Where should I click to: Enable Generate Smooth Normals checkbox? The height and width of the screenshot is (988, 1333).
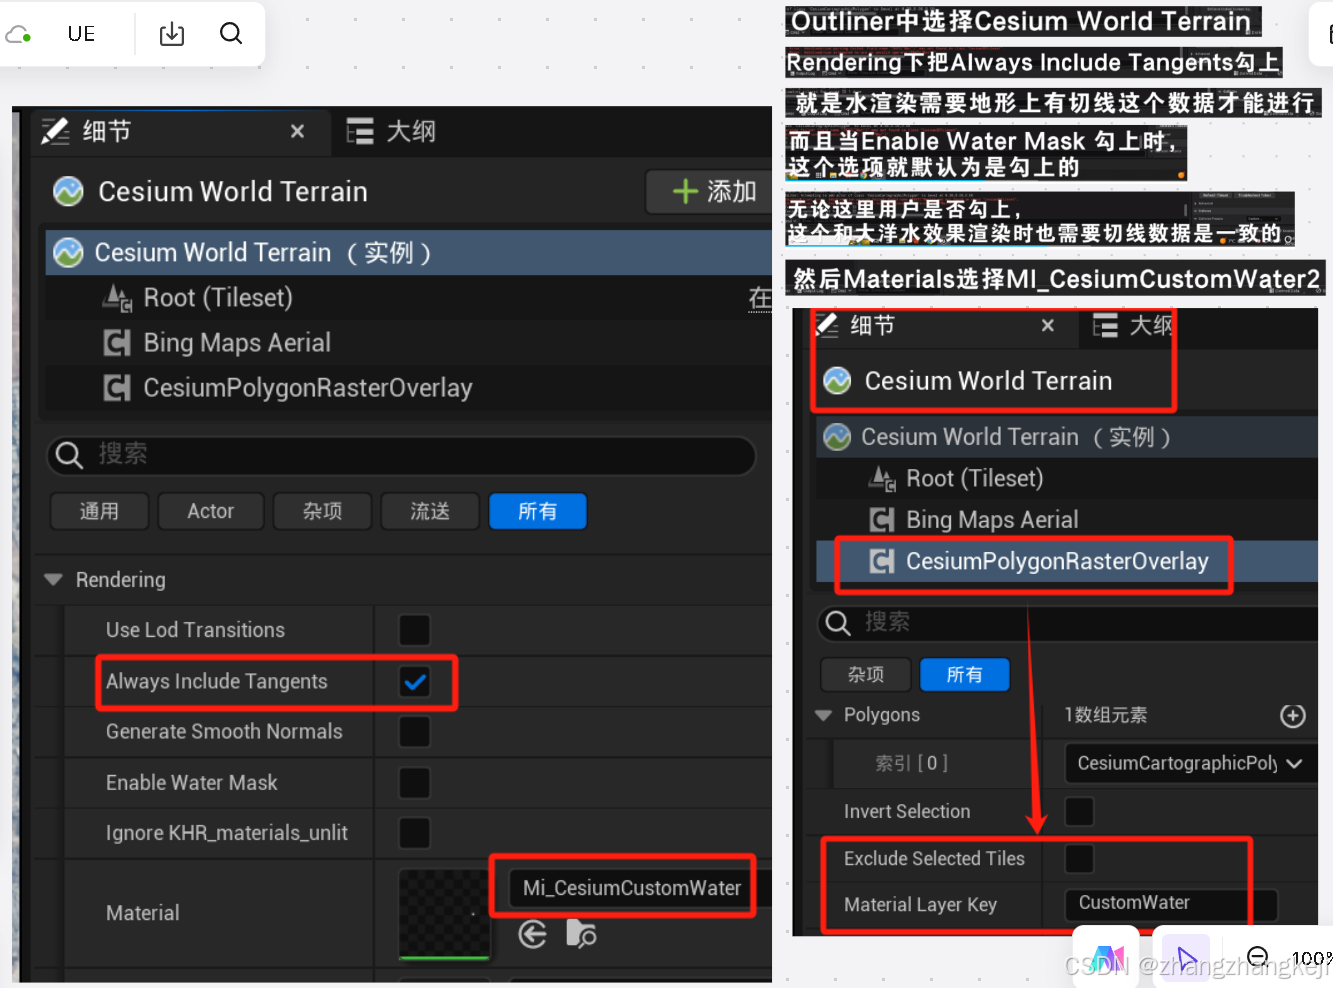point(414,732)
